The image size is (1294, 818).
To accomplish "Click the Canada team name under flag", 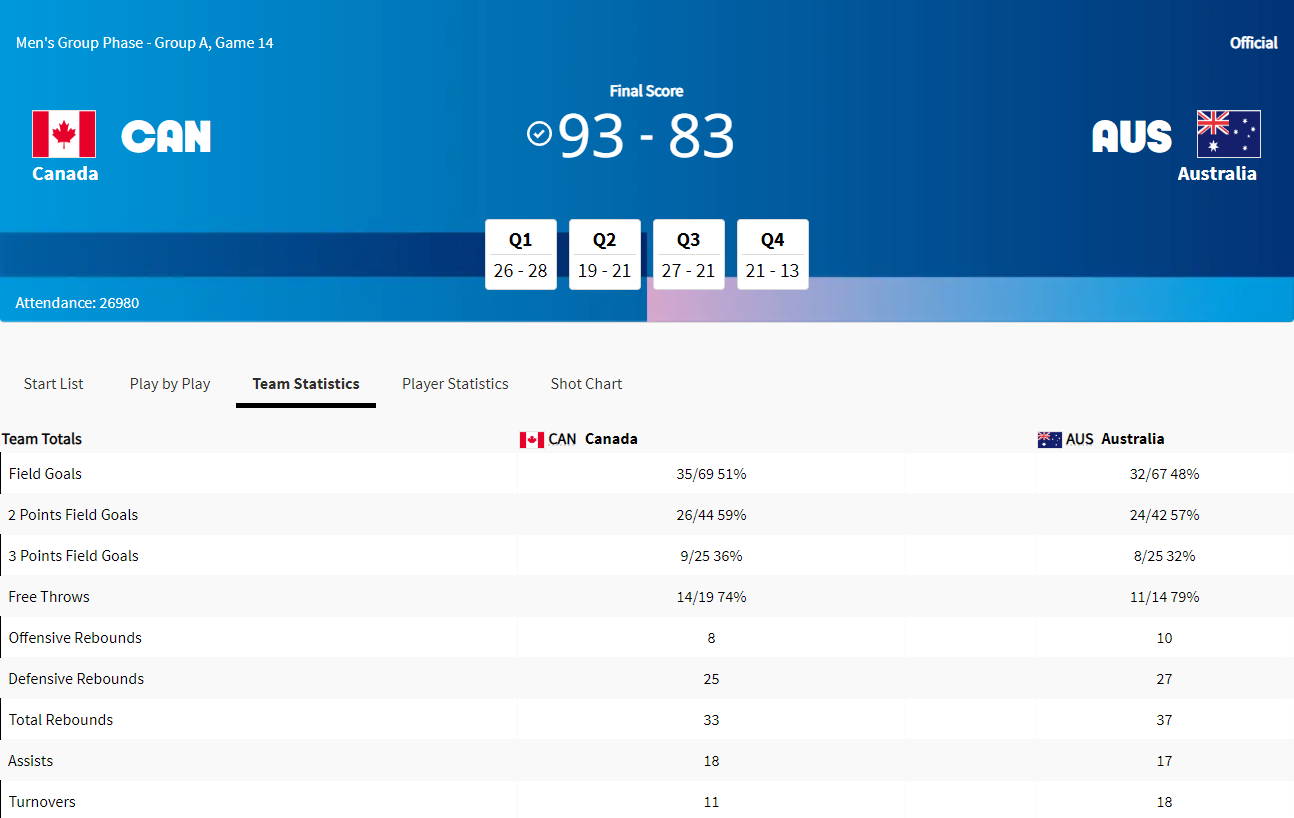I will [65, 174].
